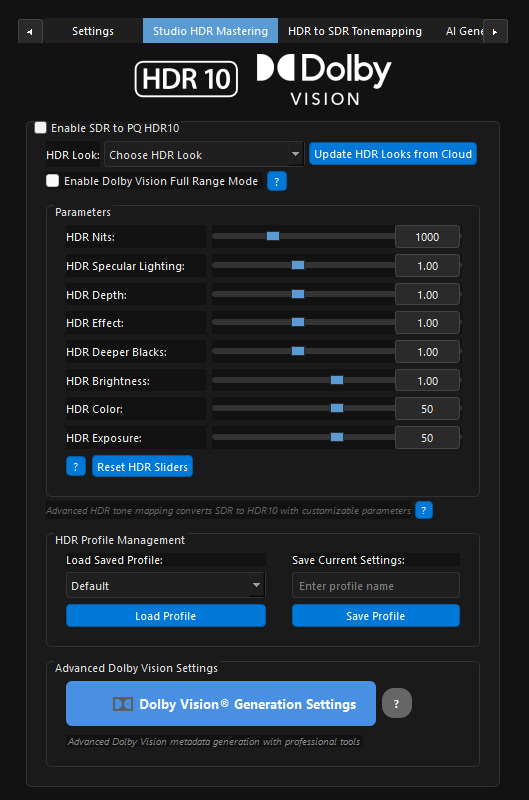Click Update HDR Looks from Cloud
This screenshot has height=800, width=529.
coord(393,154)
